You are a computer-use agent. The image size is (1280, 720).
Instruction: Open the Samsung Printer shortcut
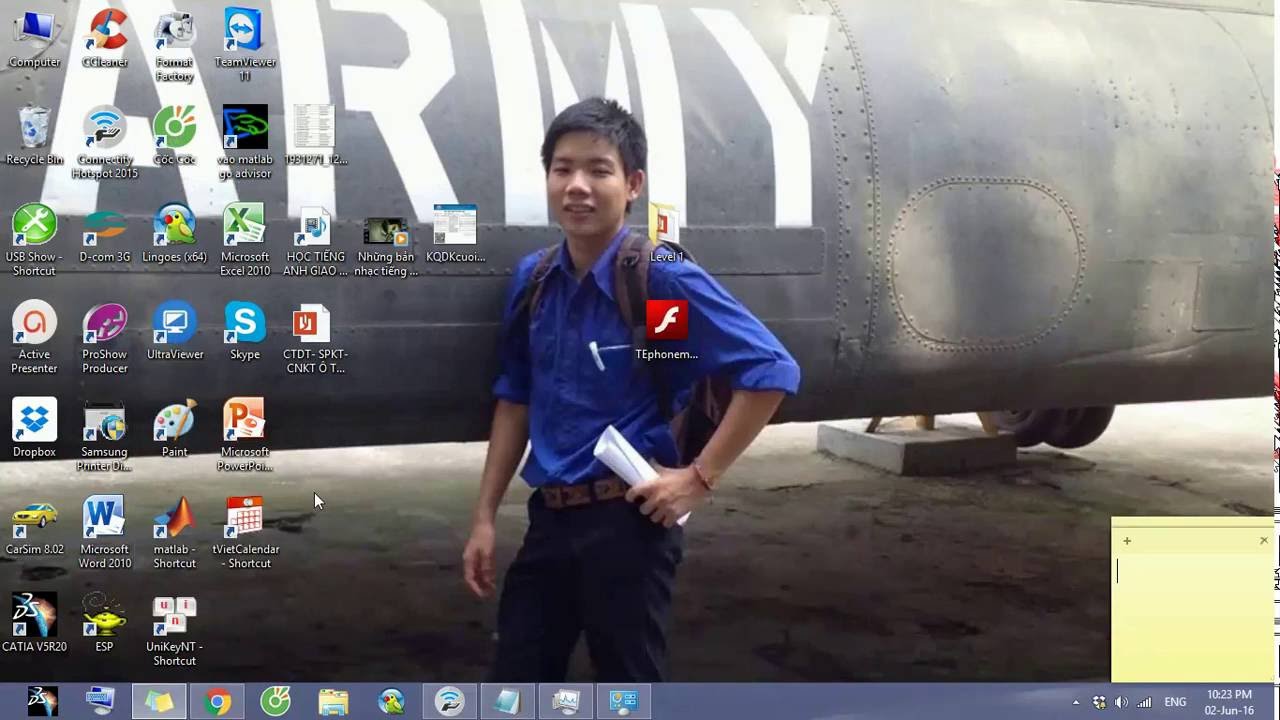104,435
